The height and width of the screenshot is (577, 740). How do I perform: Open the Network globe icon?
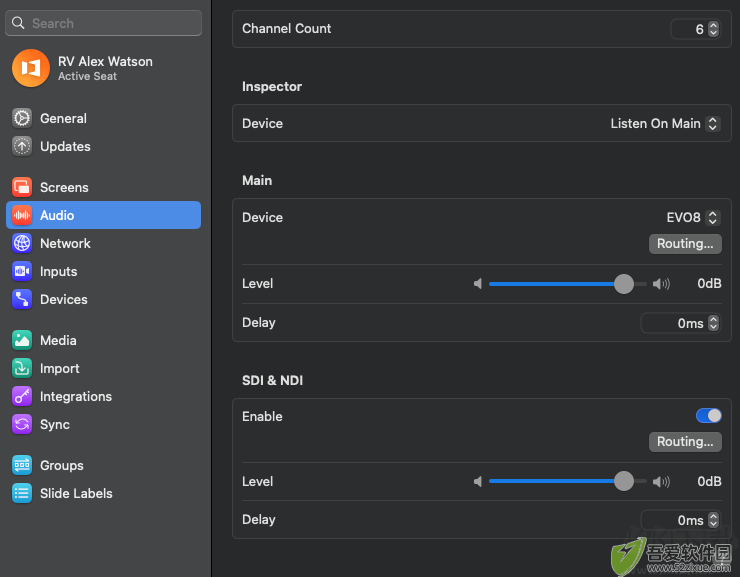22,243
